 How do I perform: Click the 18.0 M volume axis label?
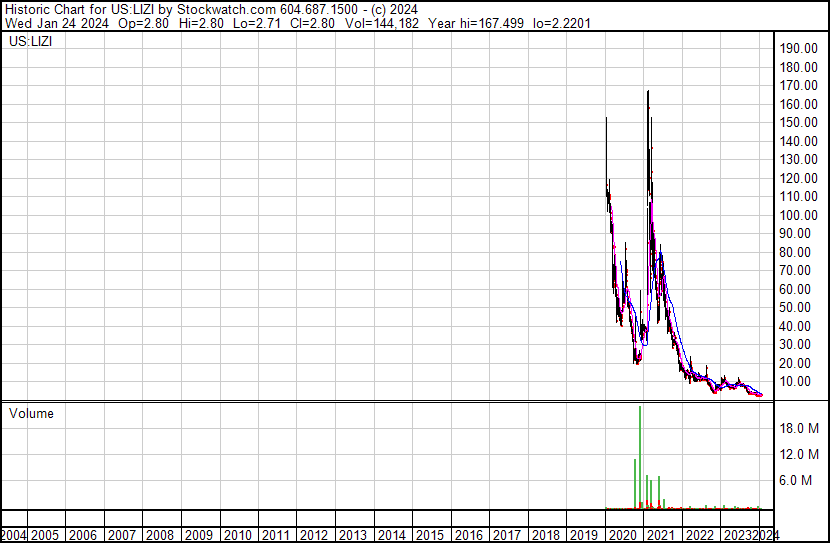coord(801,429)
